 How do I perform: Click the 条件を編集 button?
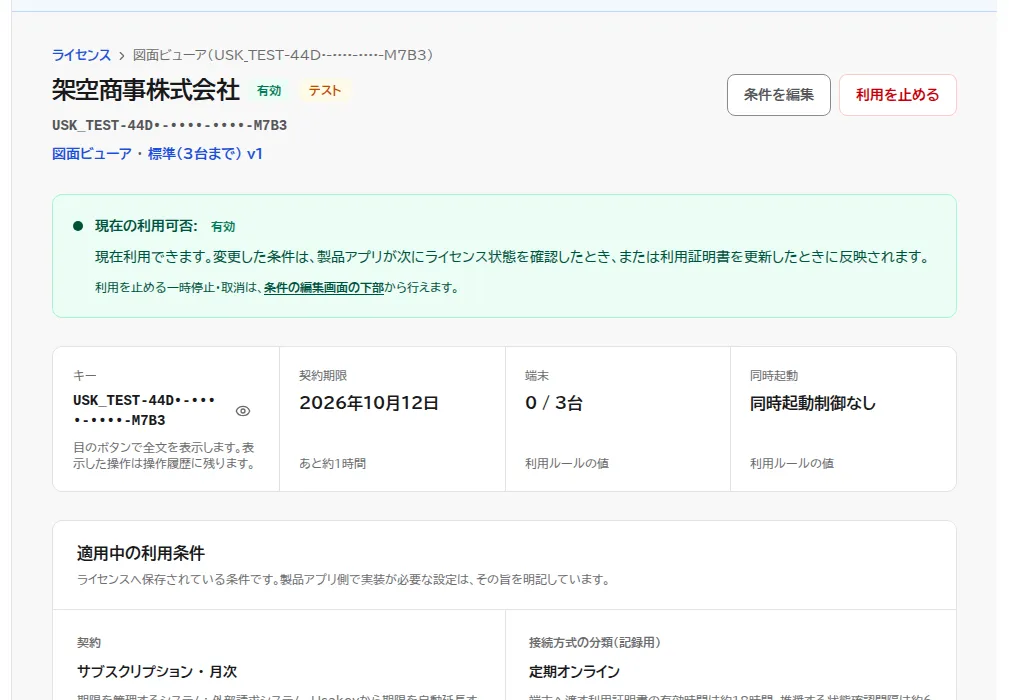click(x=779, y=95)
